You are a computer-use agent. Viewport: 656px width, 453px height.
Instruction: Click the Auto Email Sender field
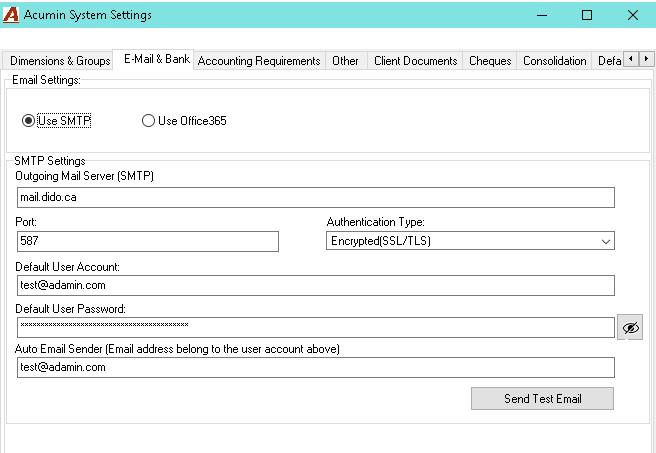pyautogui.click(x=316, y=367)
